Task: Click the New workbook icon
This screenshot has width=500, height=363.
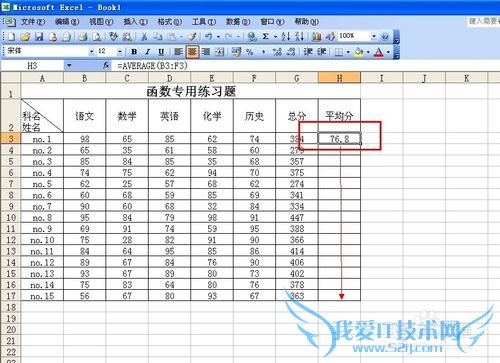Action: (11, 36)
